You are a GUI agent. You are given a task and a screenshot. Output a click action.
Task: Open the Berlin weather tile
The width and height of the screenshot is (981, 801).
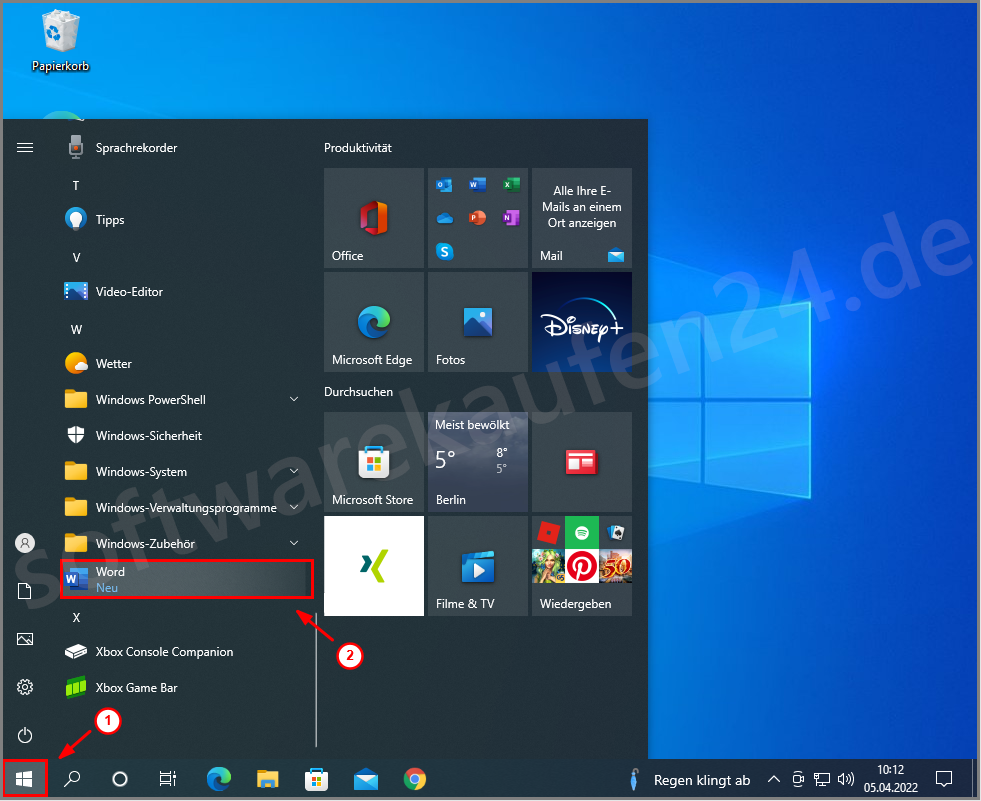477,462
